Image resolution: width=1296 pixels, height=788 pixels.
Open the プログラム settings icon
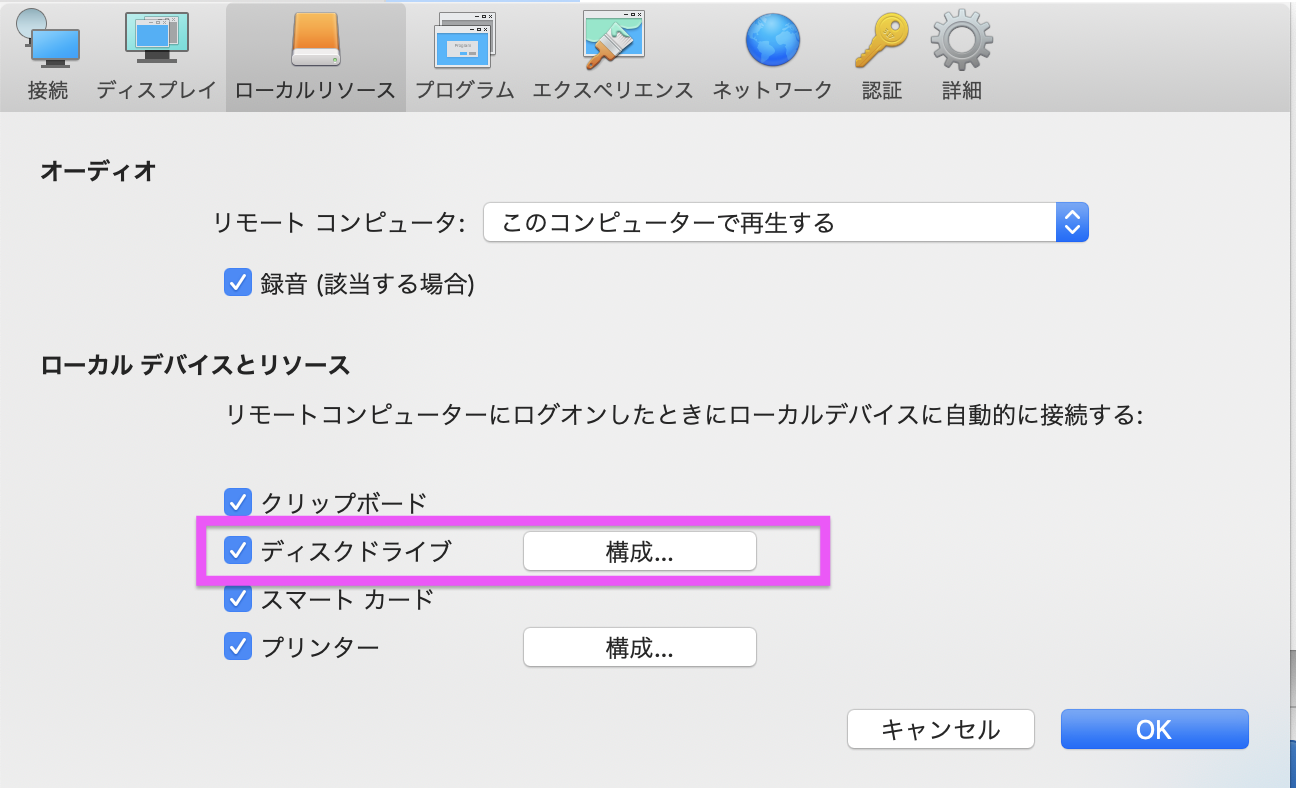click(x=464, y=40)
